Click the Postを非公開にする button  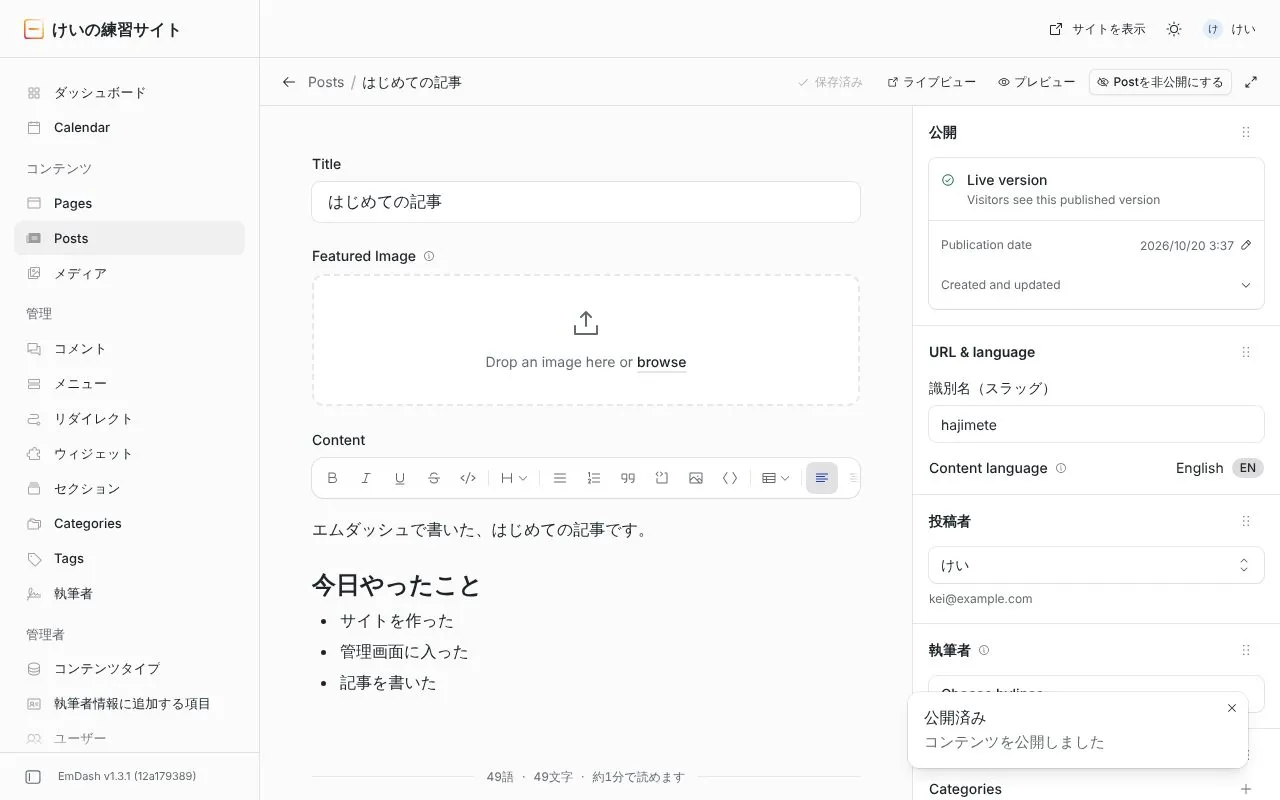pyautogui.click(x=1160, y=82)
